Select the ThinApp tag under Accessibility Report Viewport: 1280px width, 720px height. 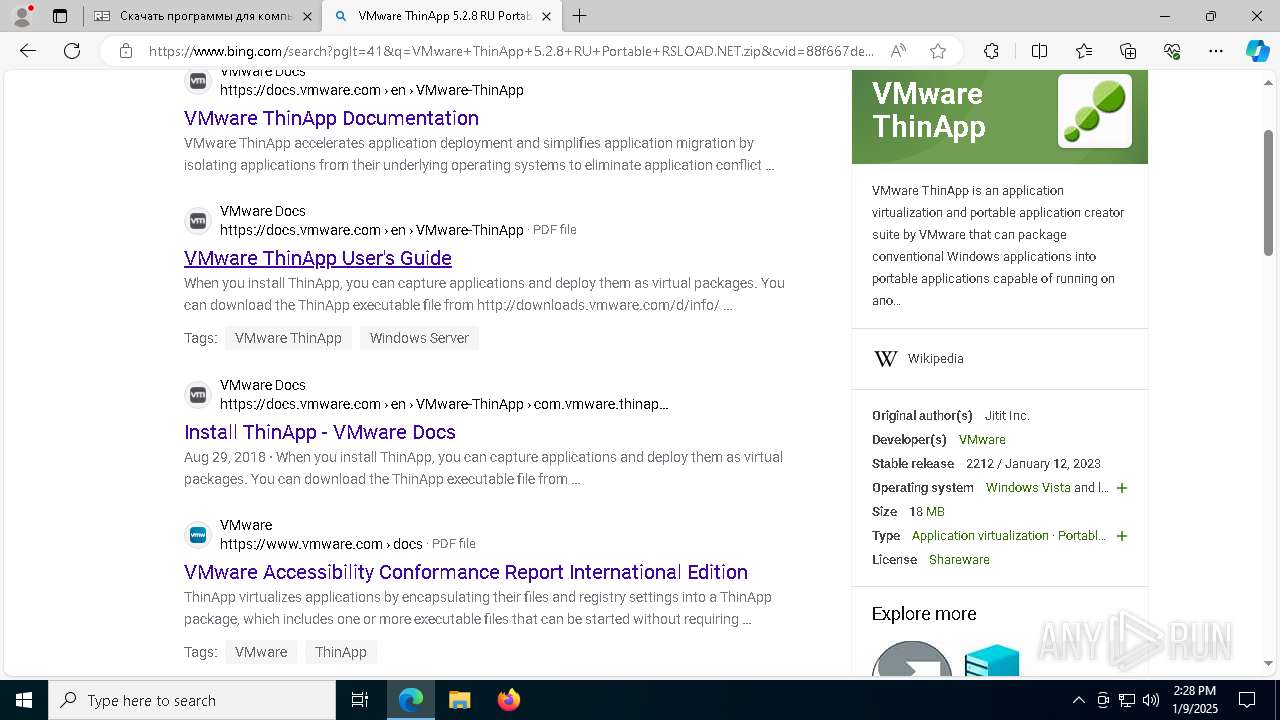pyautogui.click(x=341, y=652)
